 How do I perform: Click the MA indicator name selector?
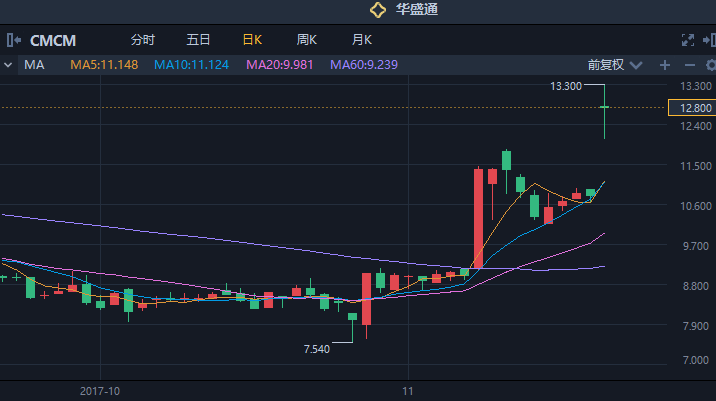(x=34, y=65)
